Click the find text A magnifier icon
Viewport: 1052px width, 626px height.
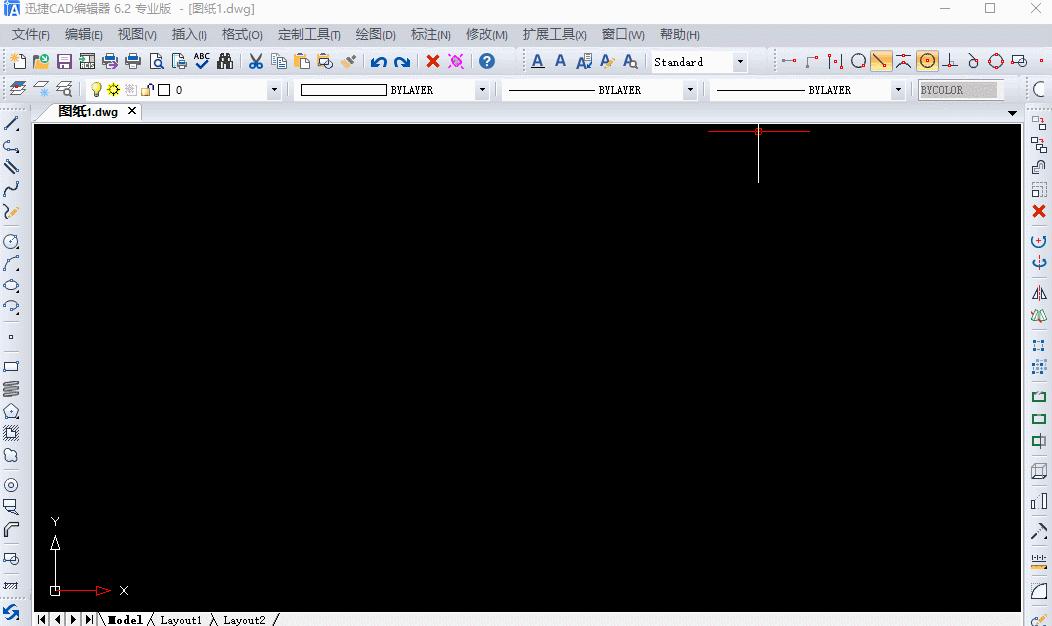[x=630, y=62]
